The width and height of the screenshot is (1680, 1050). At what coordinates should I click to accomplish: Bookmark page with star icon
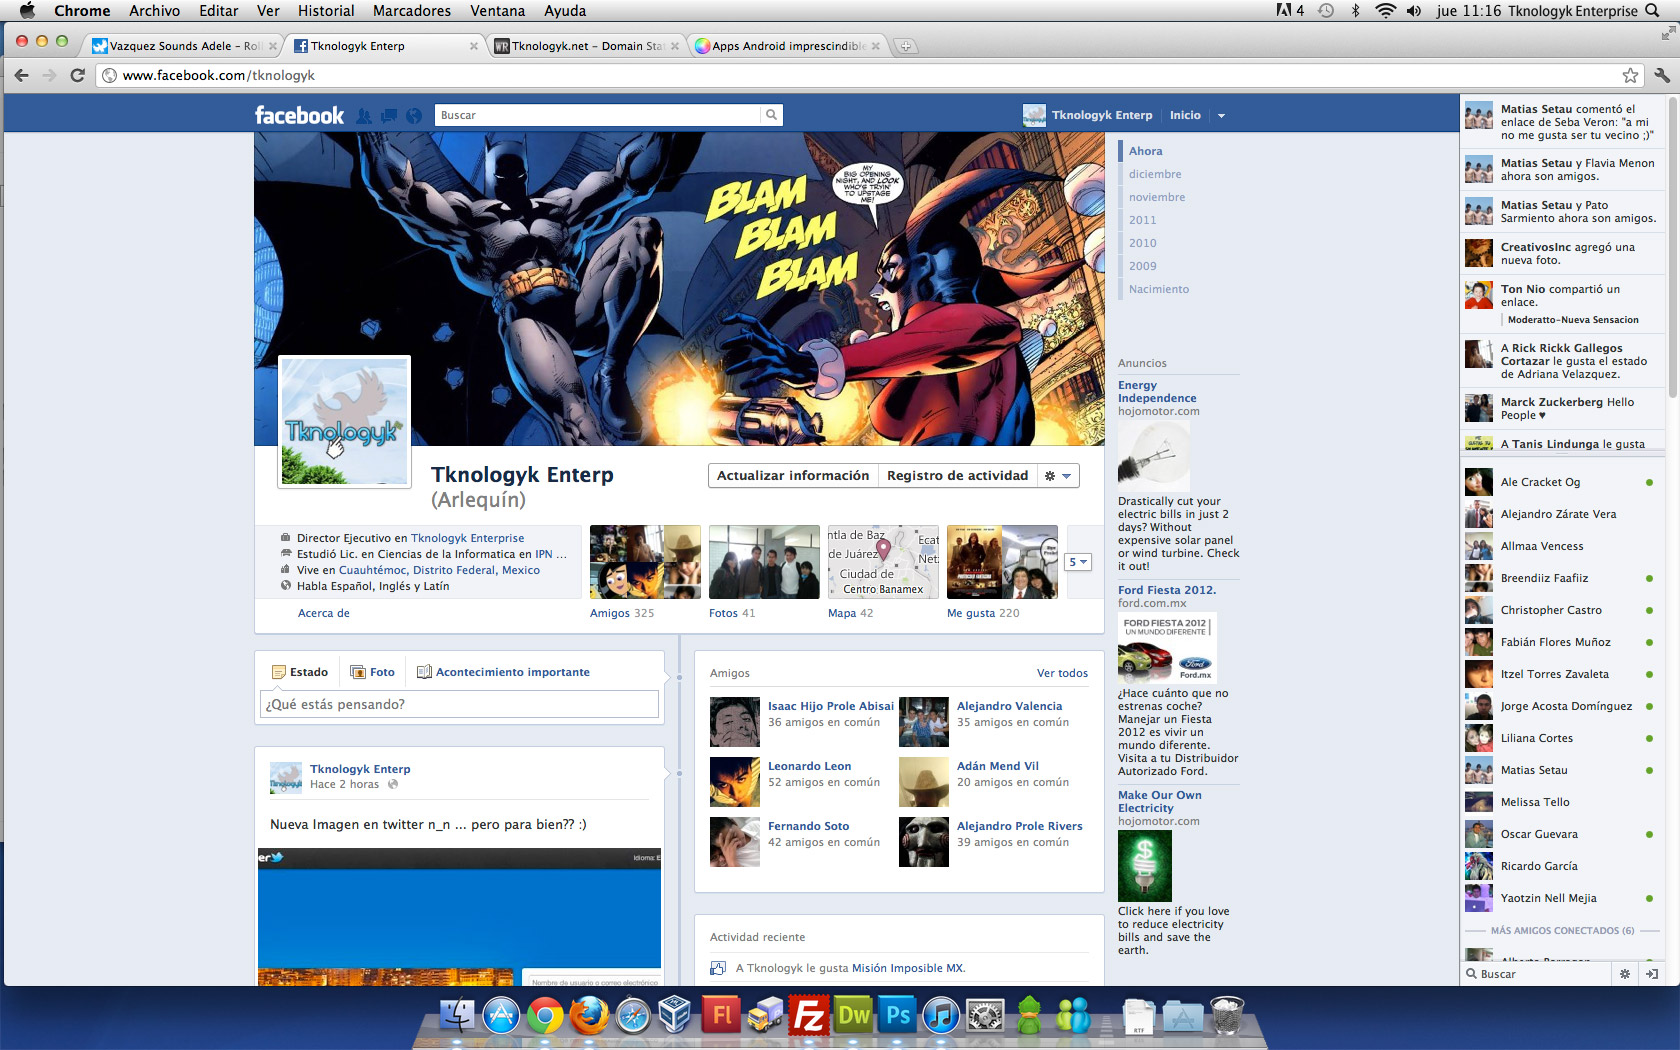coord(1630,75)
